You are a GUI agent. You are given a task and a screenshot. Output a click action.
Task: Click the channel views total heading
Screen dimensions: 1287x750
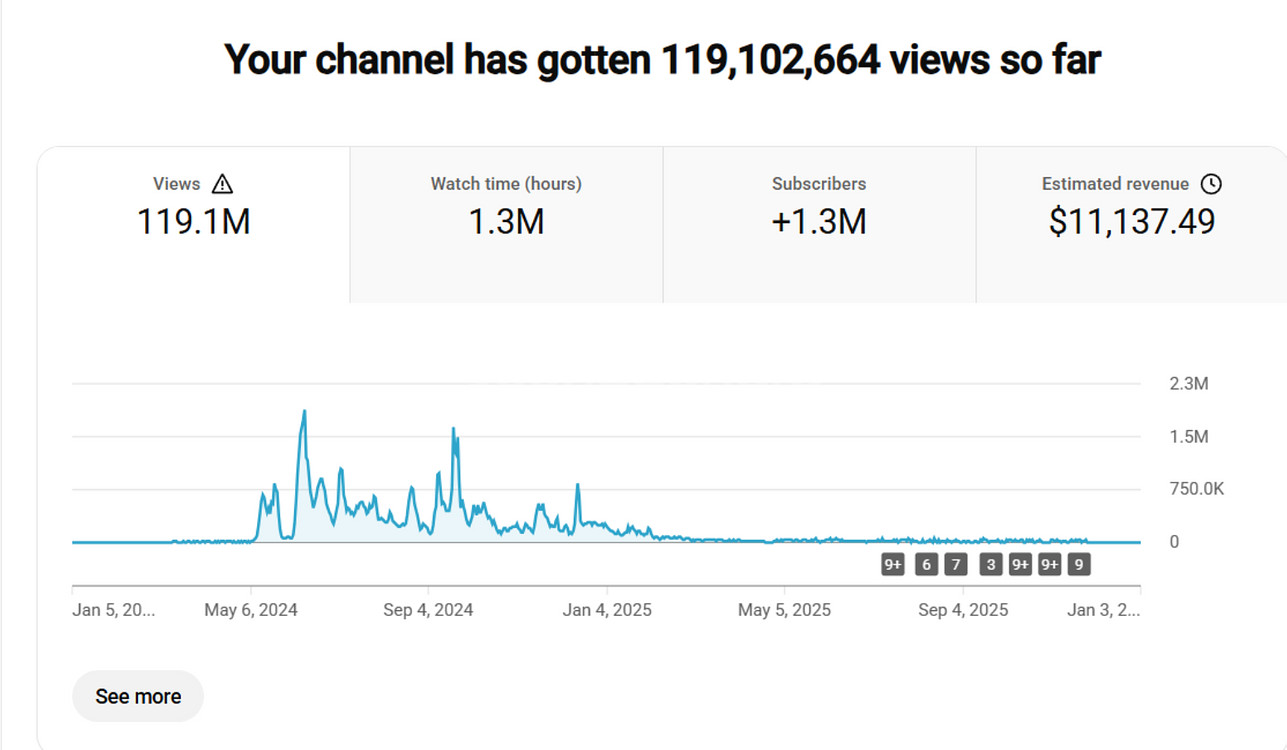click(662, 60)
